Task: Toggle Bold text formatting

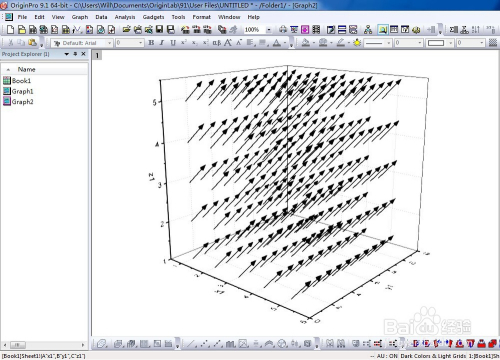Action: (x=151, y=43)
